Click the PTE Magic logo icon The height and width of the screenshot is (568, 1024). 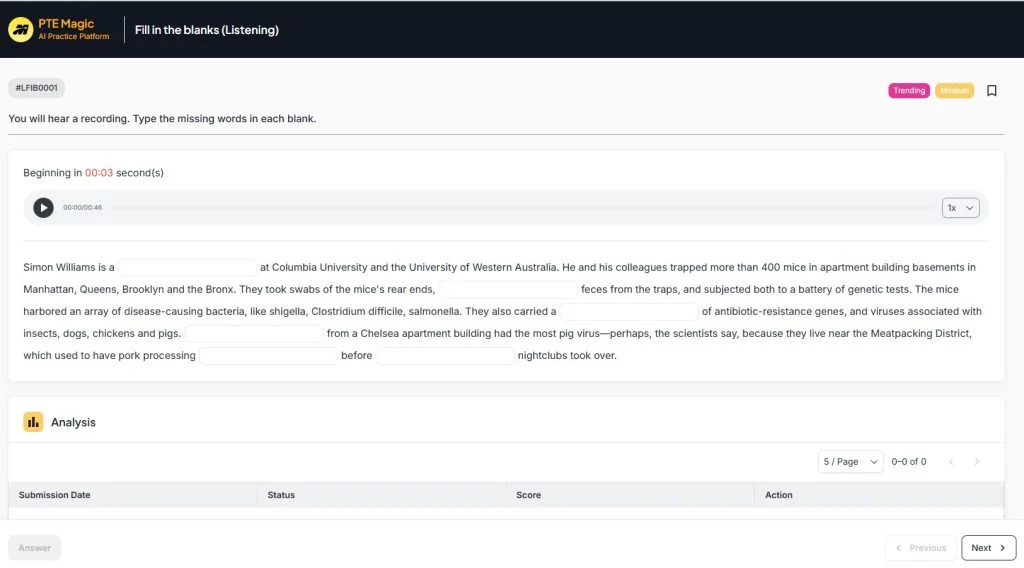click(x=21, y=30)
